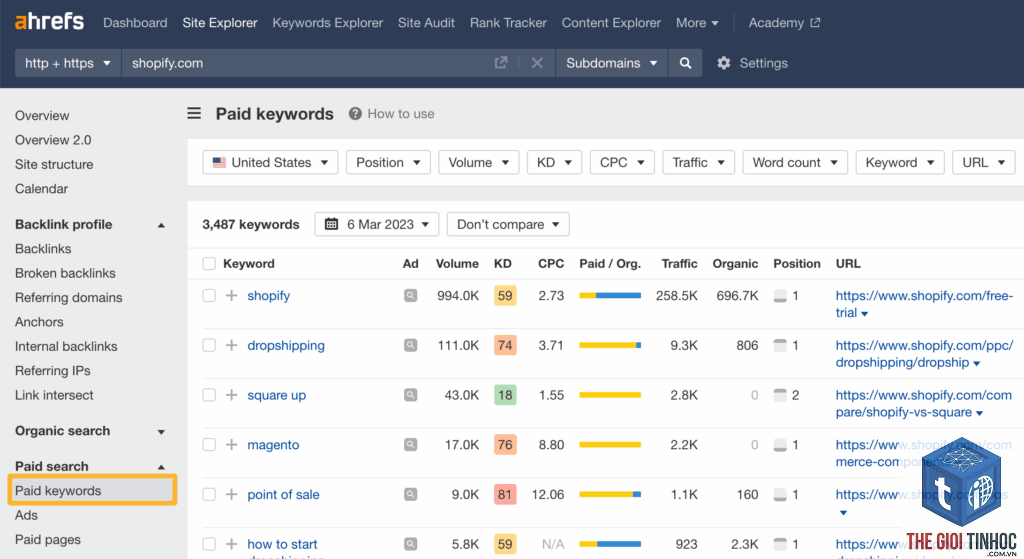Open the Traffic filter dropdown
The image size is (1024, 559).
pyautogui.click(x=699, y=163)
